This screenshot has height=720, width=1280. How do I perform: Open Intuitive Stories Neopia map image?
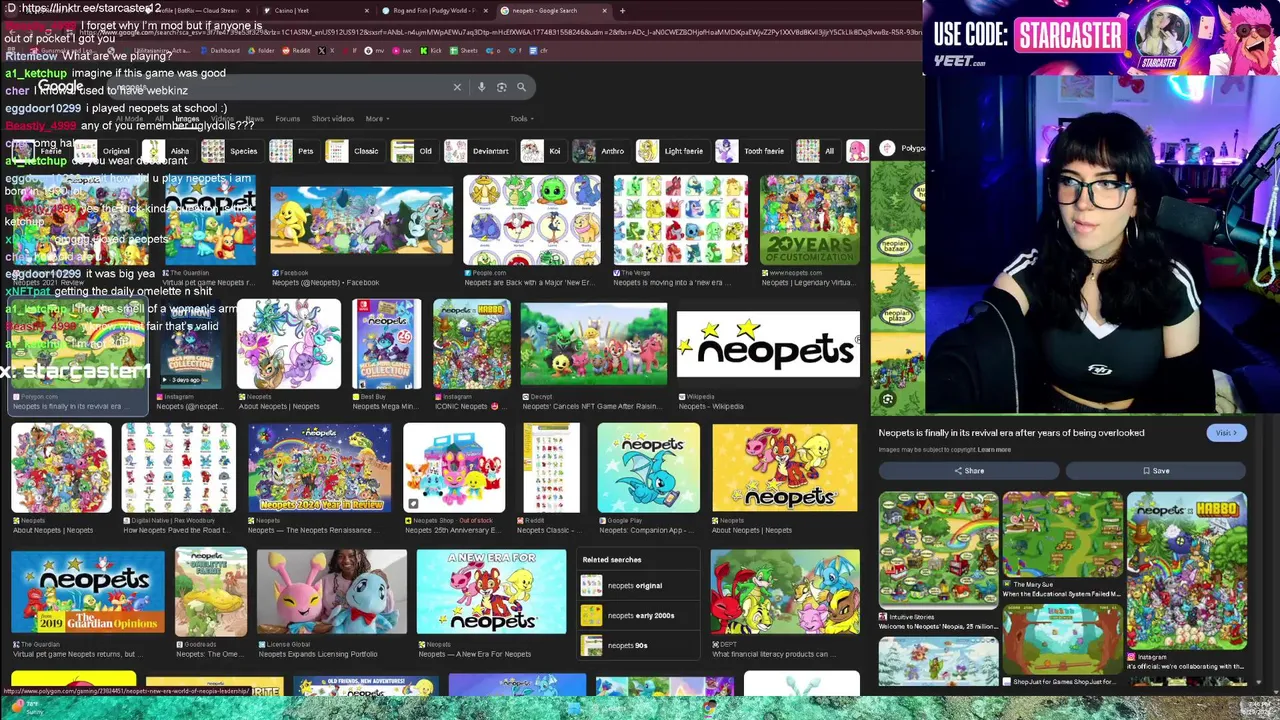[x=938, y=549]
